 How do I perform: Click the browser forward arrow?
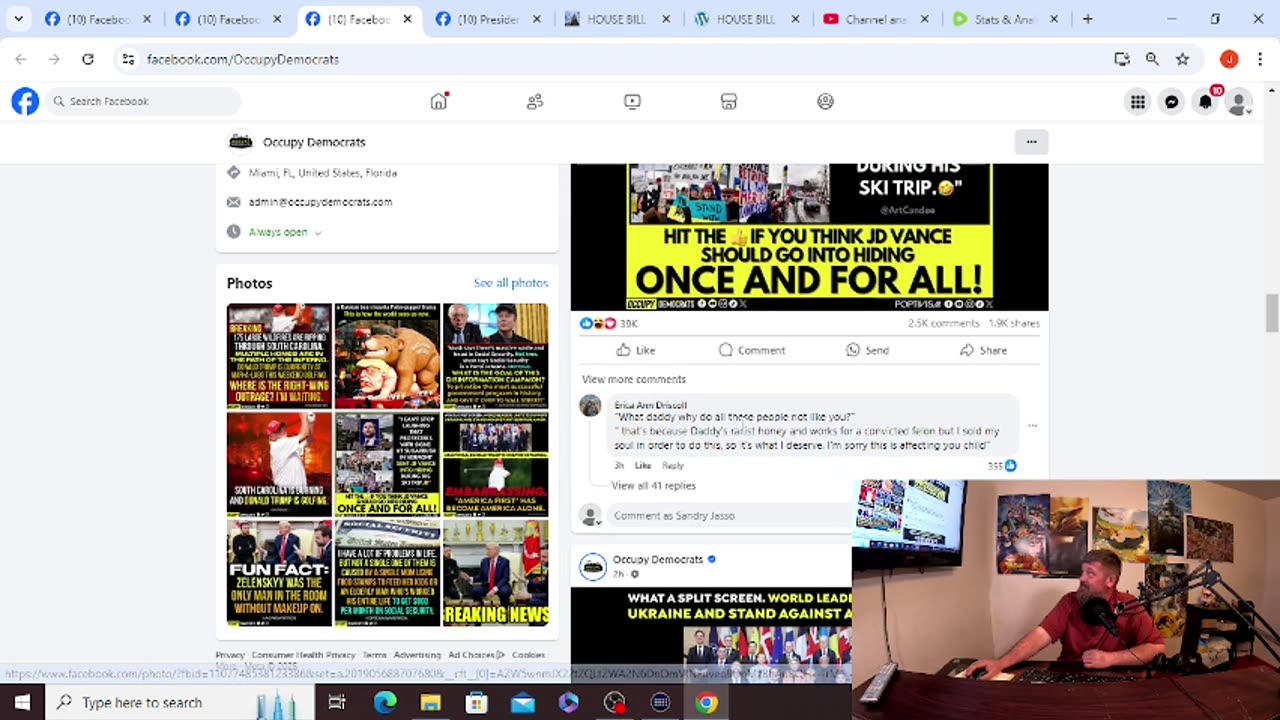click(54, 59)
